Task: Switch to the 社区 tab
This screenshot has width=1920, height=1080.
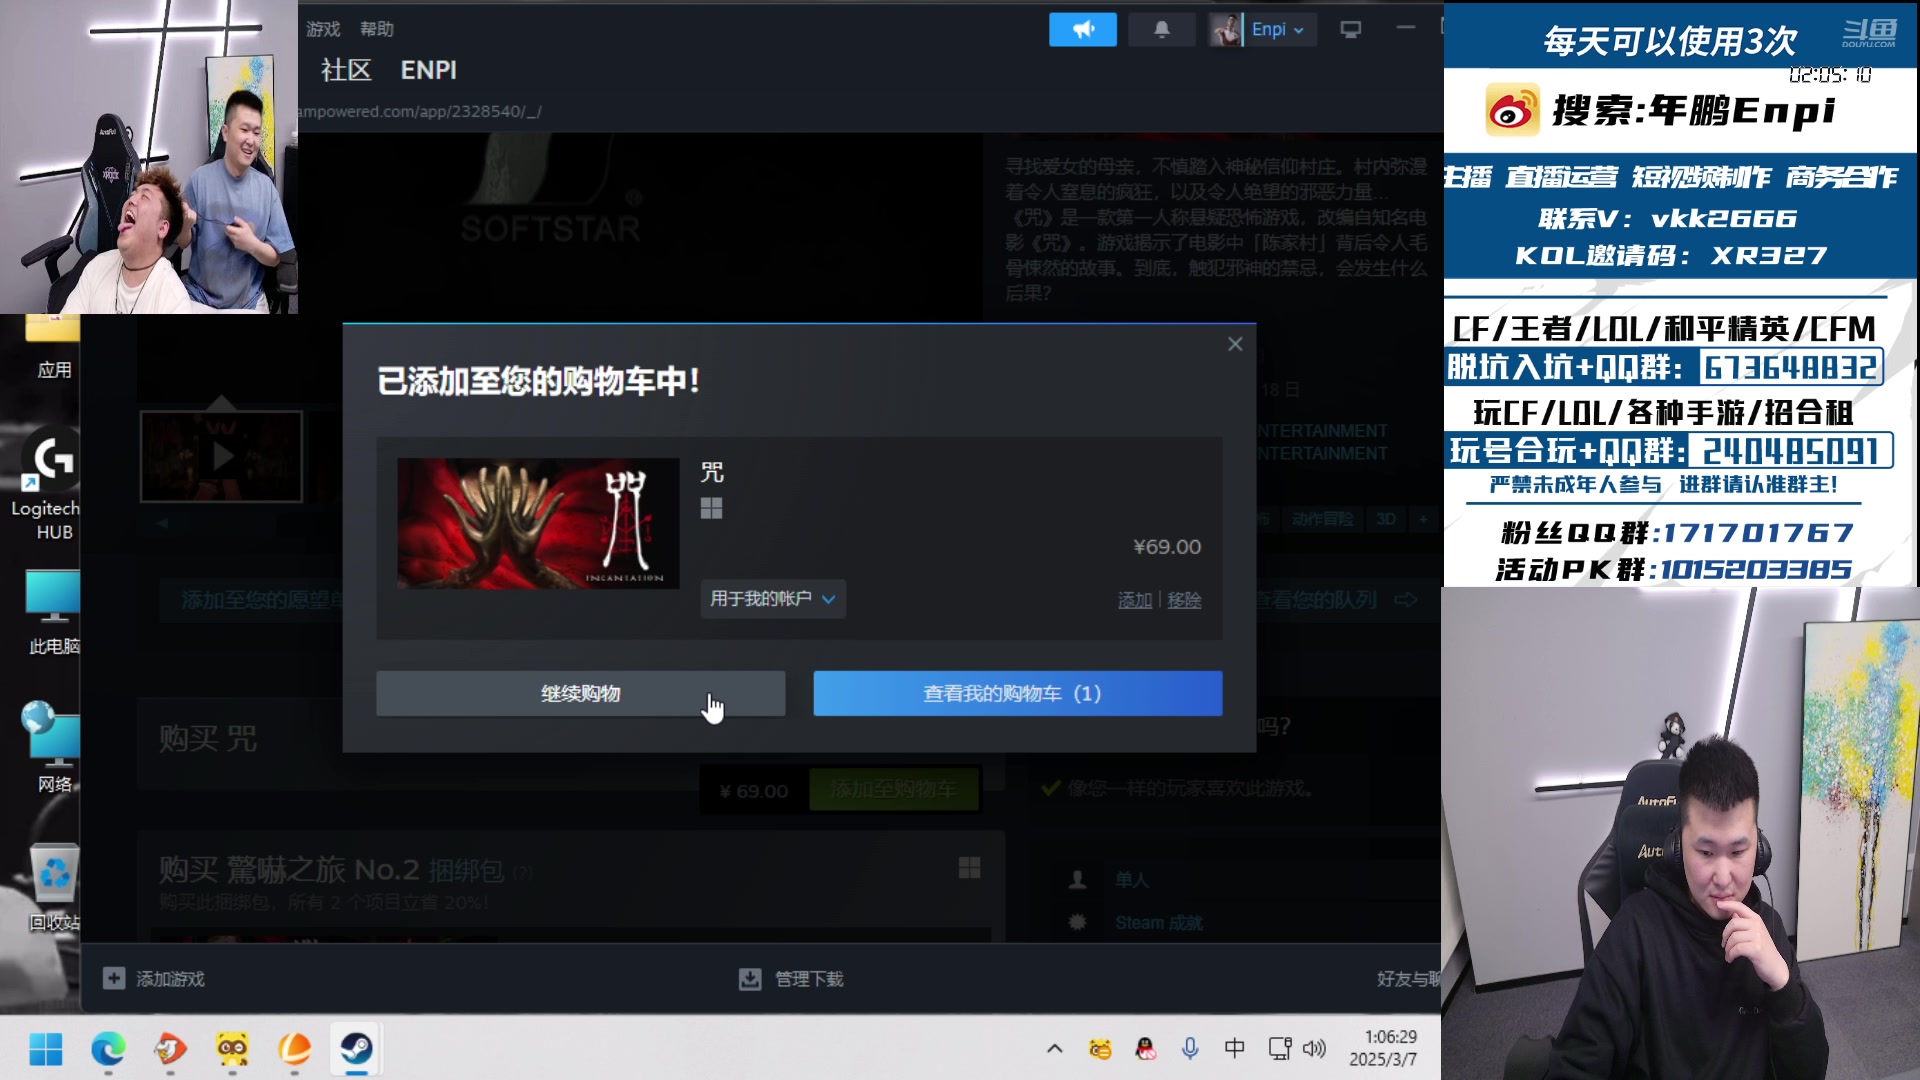Action: pos(346,70)
